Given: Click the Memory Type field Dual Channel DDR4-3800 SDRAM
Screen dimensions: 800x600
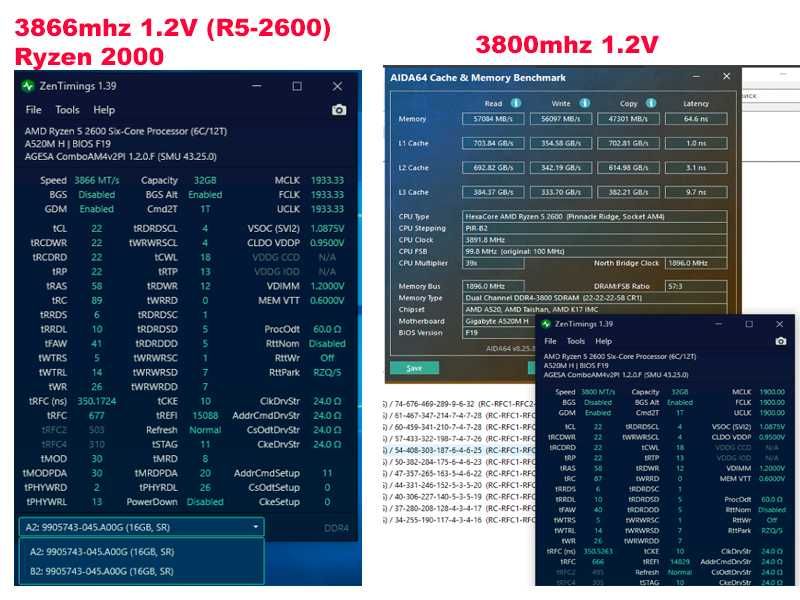Looking at the screenshot, I should coord(594,298).
